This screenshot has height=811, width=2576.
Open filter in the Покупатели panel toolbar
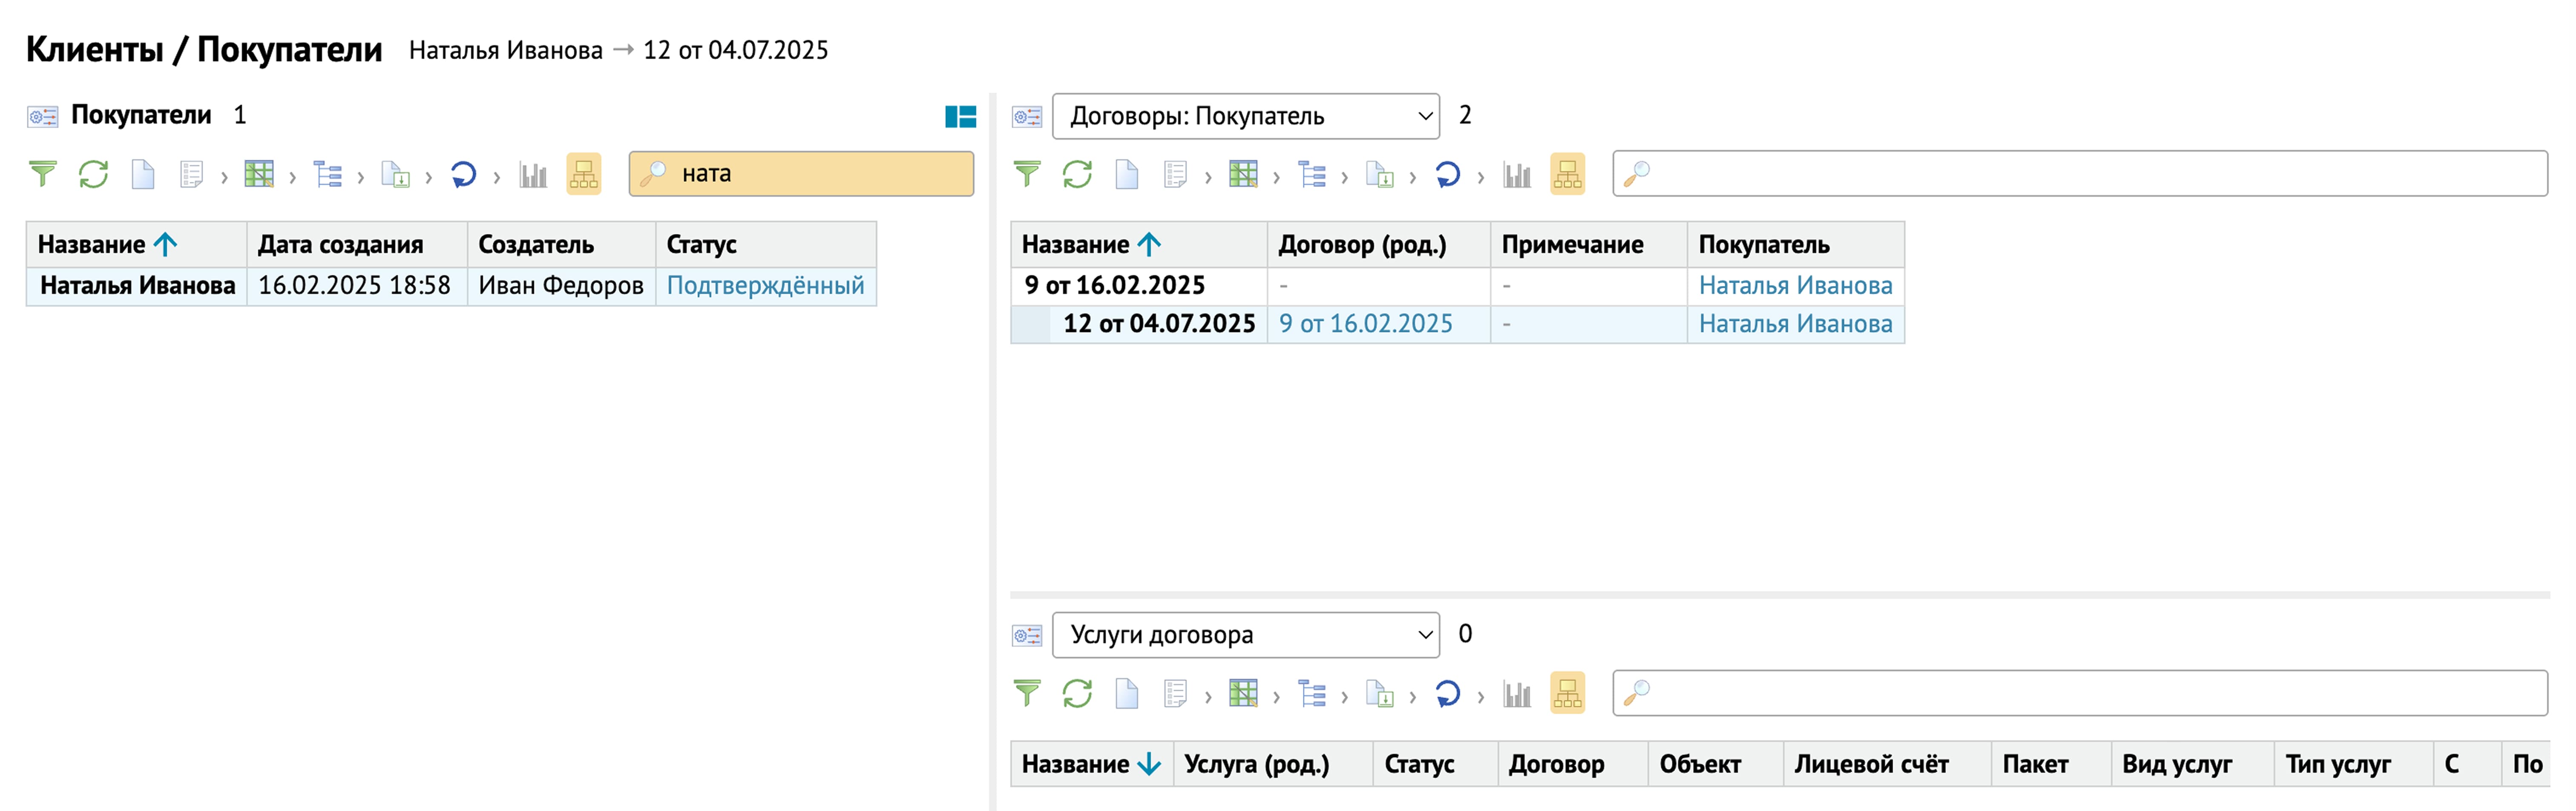coord(42,174)
